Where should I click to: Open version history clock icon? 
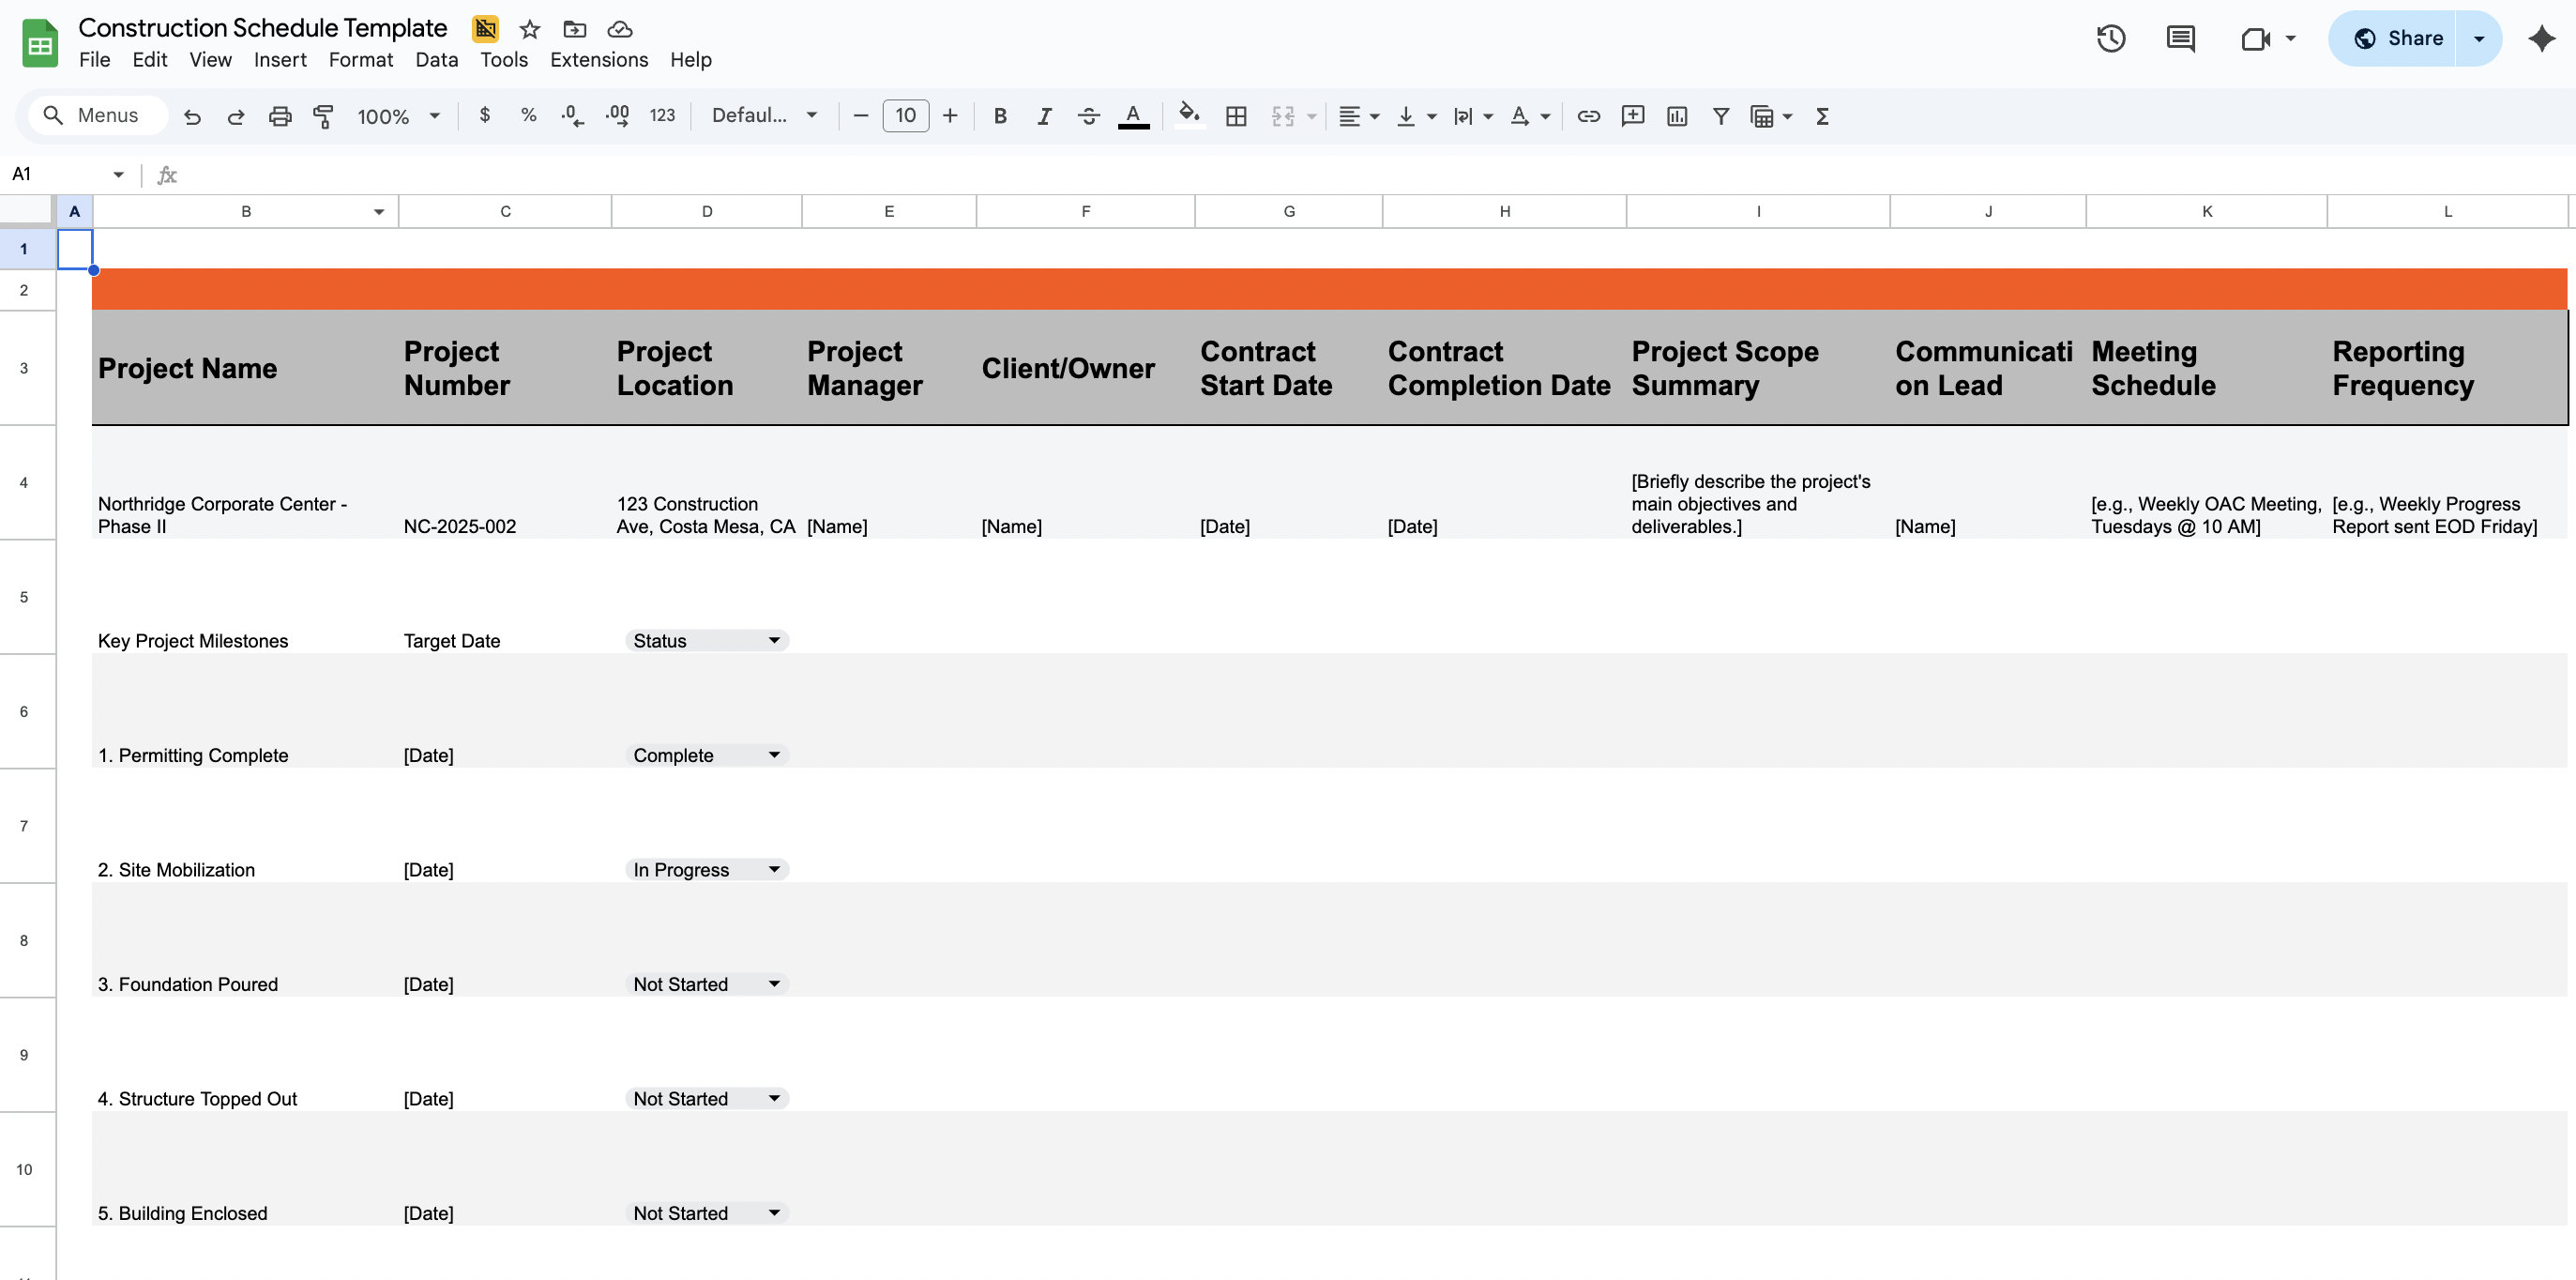point(2110,39)
